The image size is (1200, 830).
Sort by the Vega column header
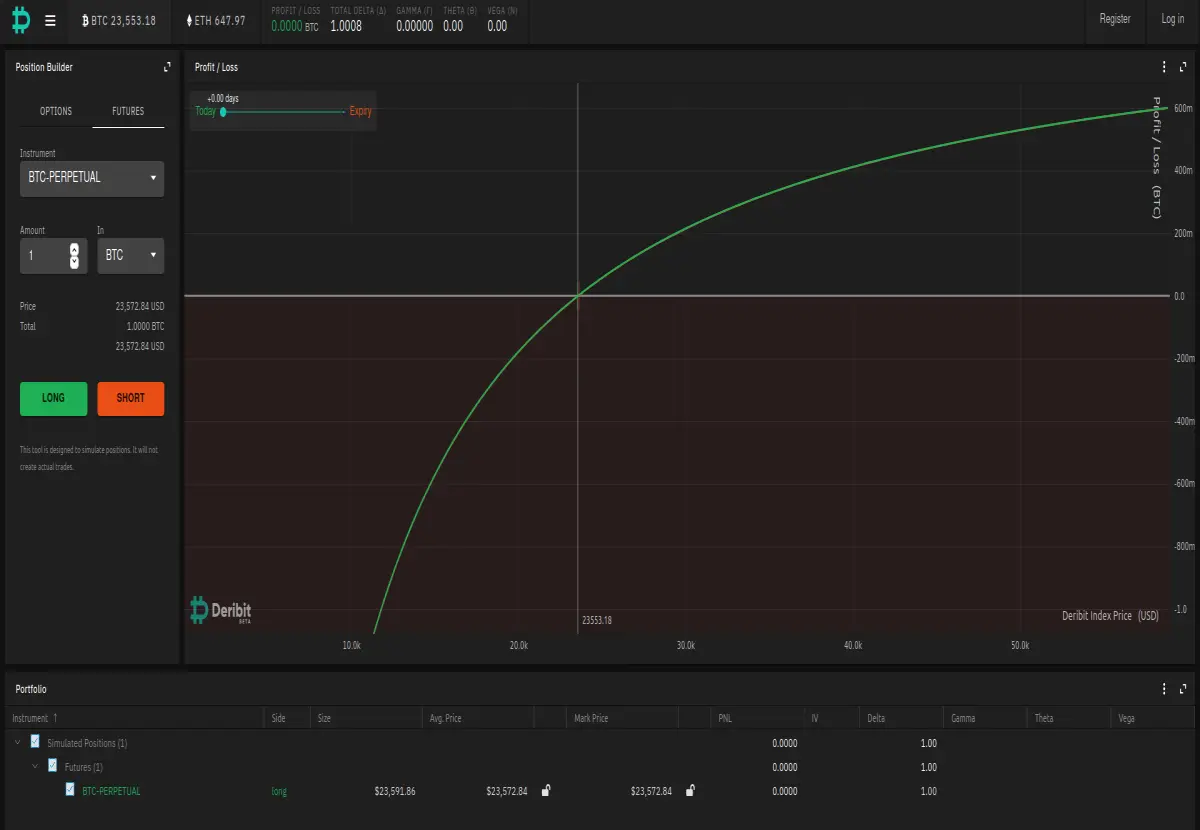[x=1153, y=718]
